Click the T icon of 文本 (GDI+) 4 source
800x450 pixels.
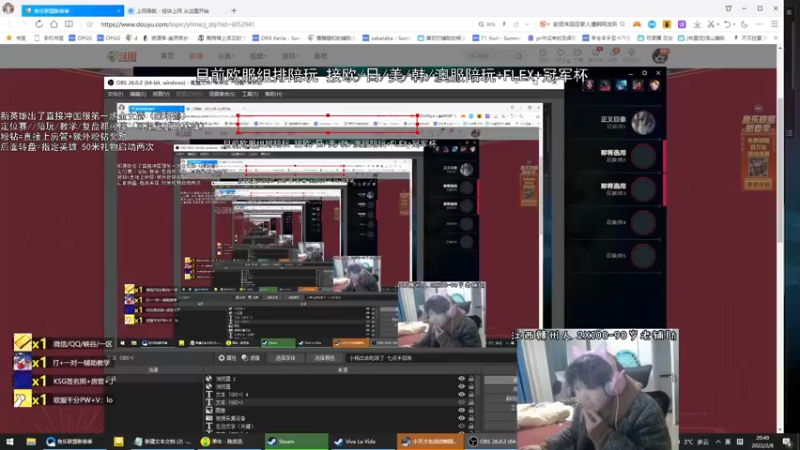209,394
